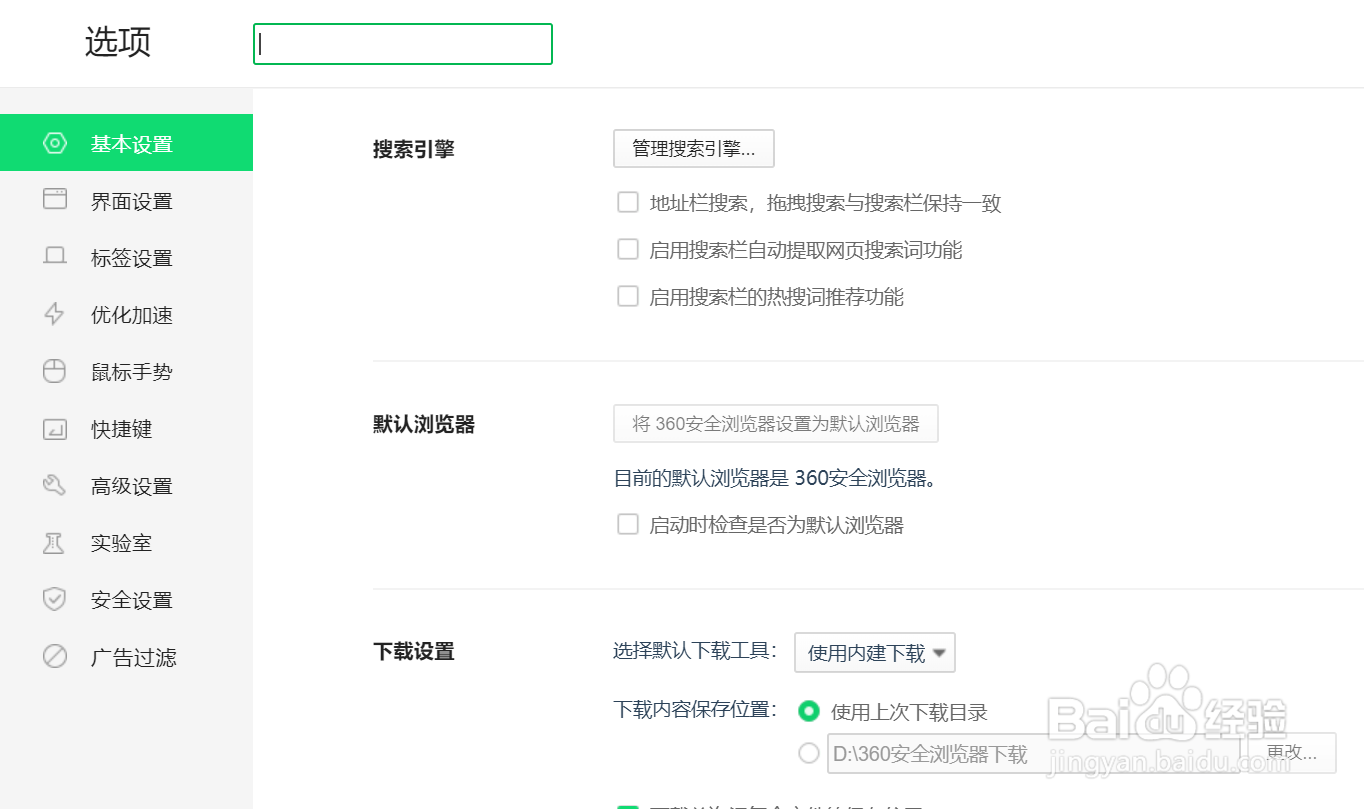
Task: Click the enter-key icon beside 快捷键
Action: [54, 429]
